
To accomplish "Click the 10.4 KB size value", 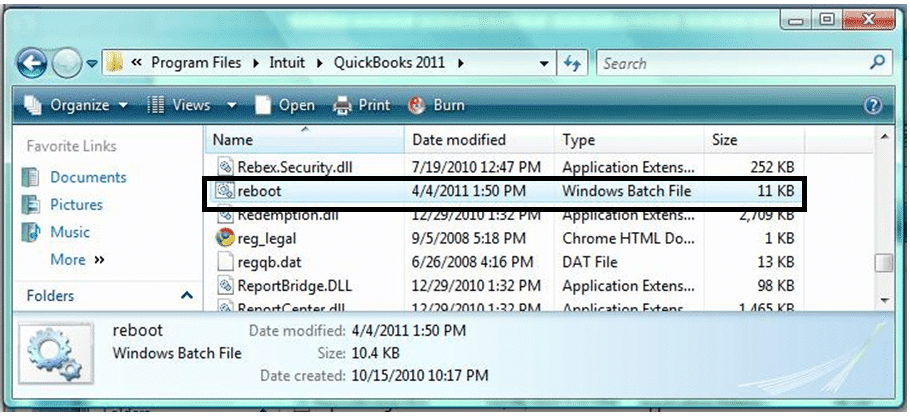I will tap(375, 353).
